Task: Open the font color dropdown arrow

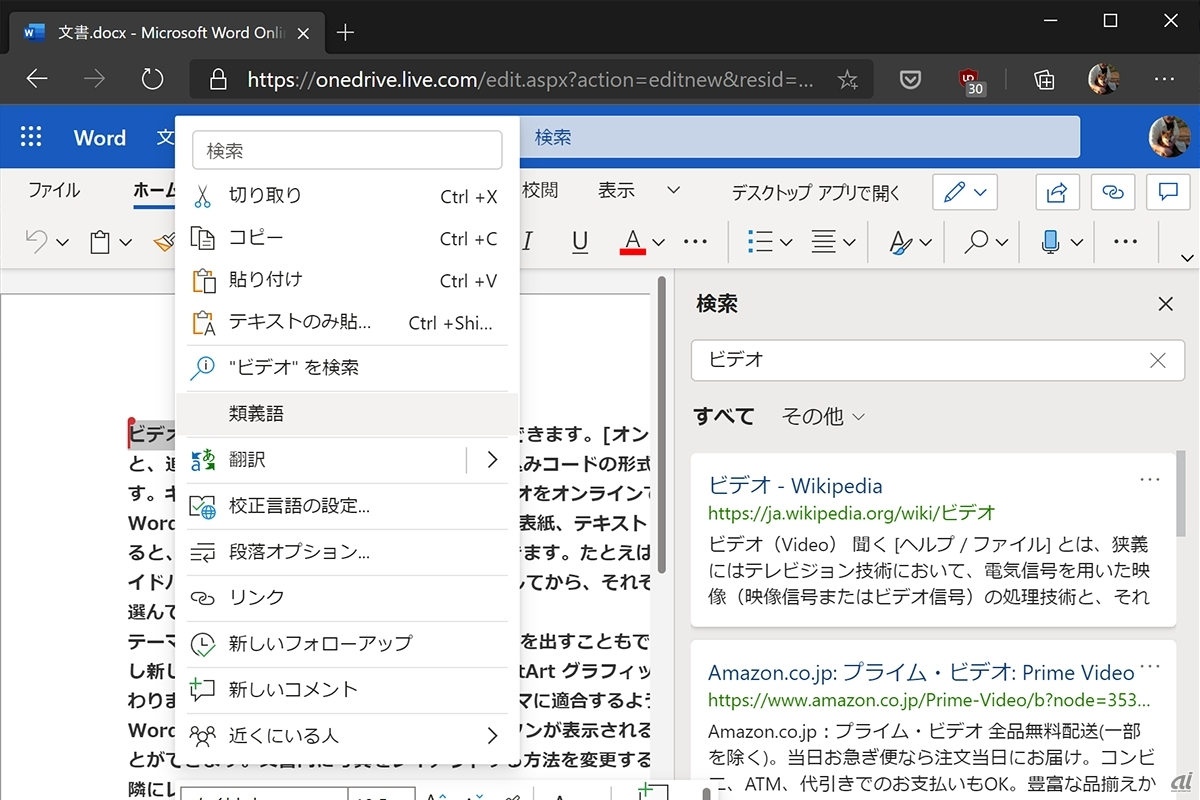Action: click(658, 242)
